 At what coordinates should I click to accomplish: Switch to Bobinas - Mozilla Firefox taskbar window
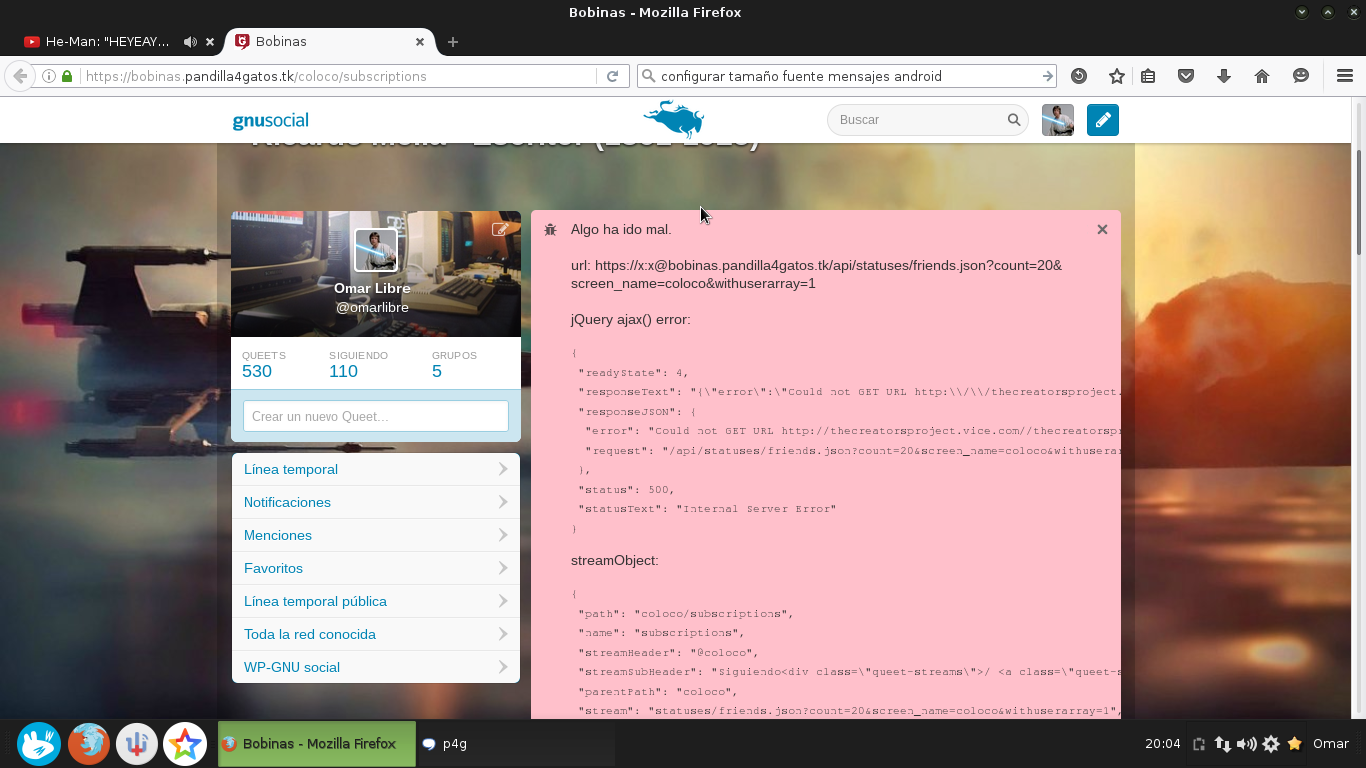[x=317, y=744]
